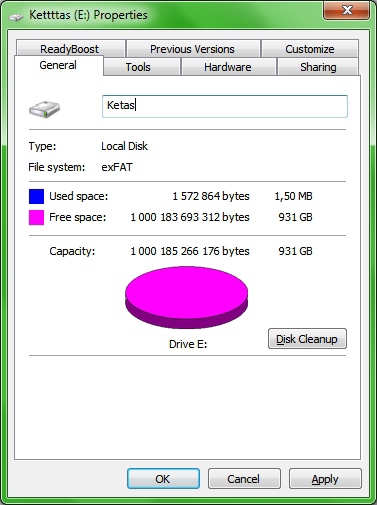377x505 pixels.
Task: Click the window title 'Kettttas (E:) Properties'
Action: pos(88,15)
